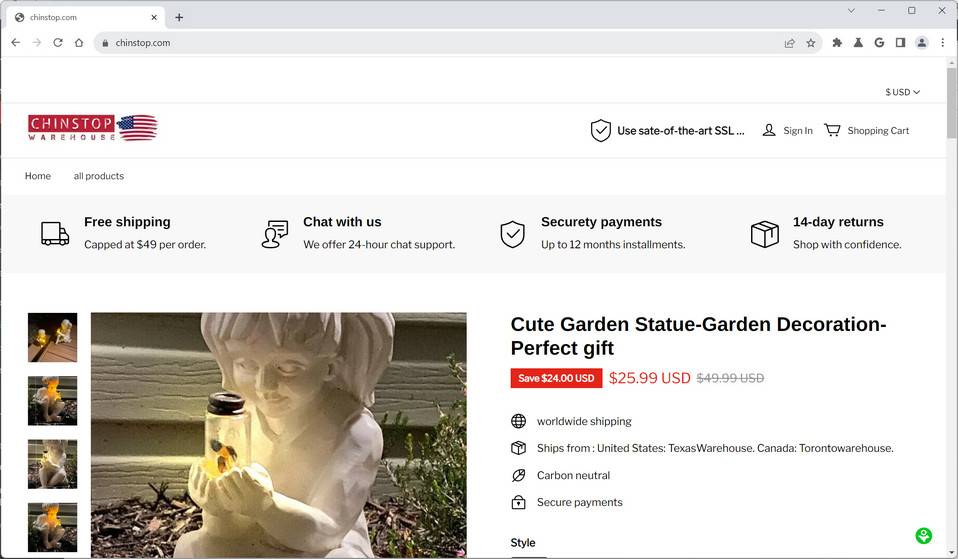Click the 14-day returns box icon
Screen dimensions: 958x559
coord(764,234)
